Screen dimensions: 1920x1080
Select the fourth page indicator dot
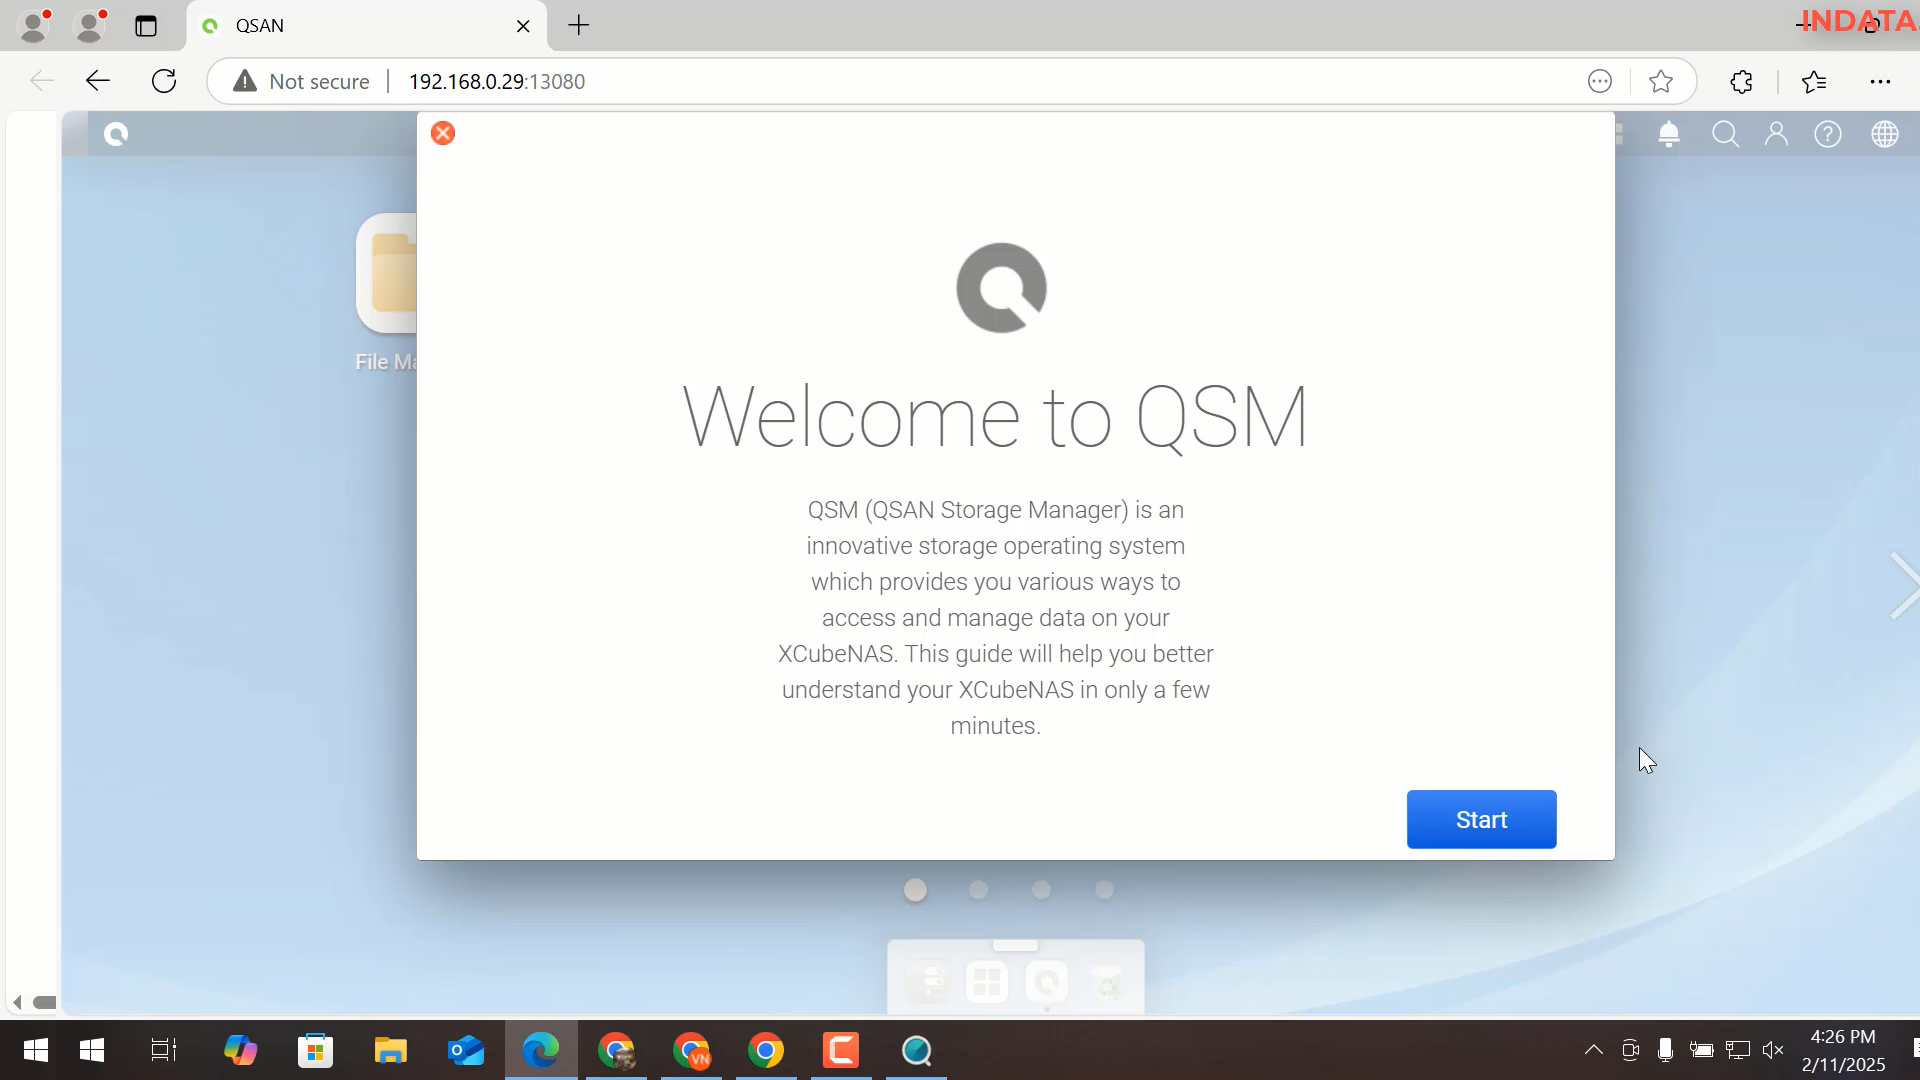click(x=1104, y=890)
